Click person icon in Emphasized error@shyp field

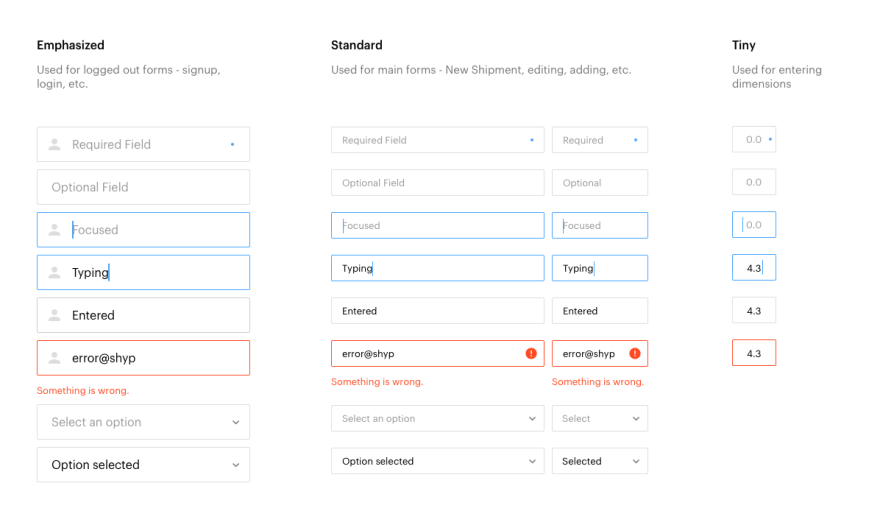click(x=54, y=358)
